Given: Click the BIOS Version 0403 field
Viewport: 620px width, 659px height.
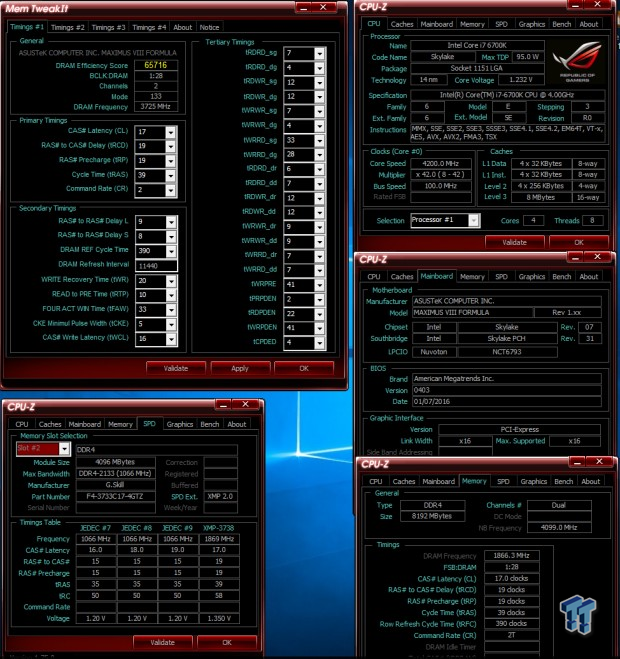Looking at the screenshot, I should pyautogui.click(x=507, y=390).
